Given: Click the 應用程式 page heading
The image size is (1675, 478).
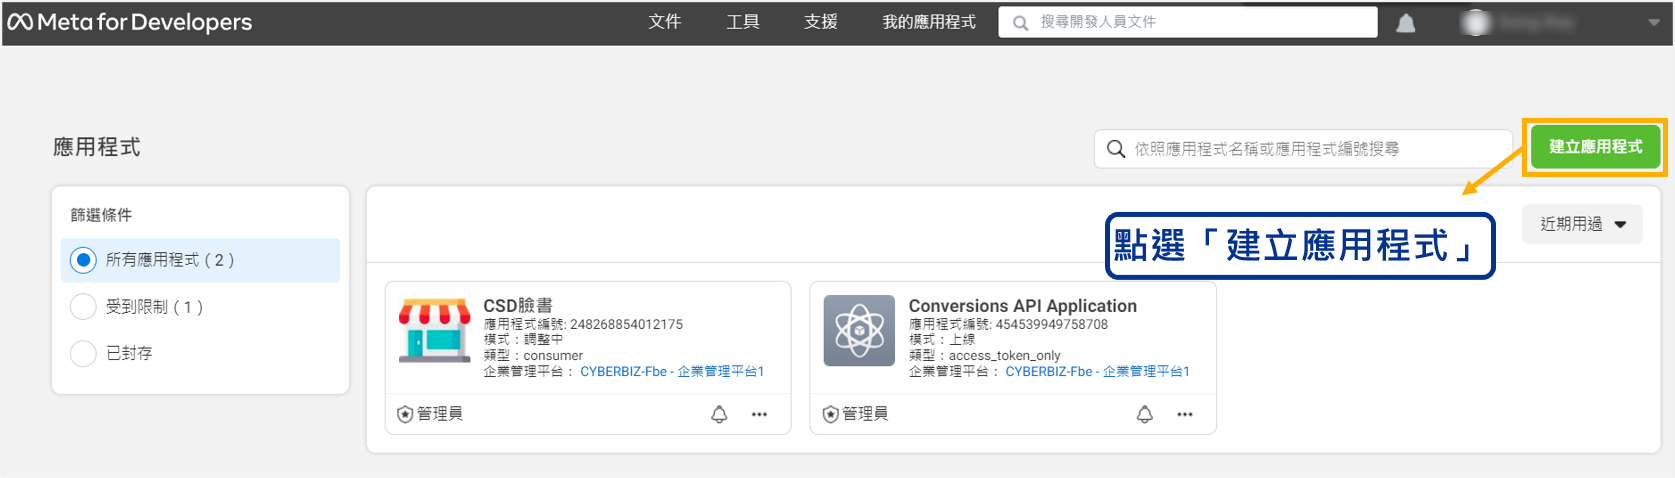Looking at the screenshot, I should point(96,147).
